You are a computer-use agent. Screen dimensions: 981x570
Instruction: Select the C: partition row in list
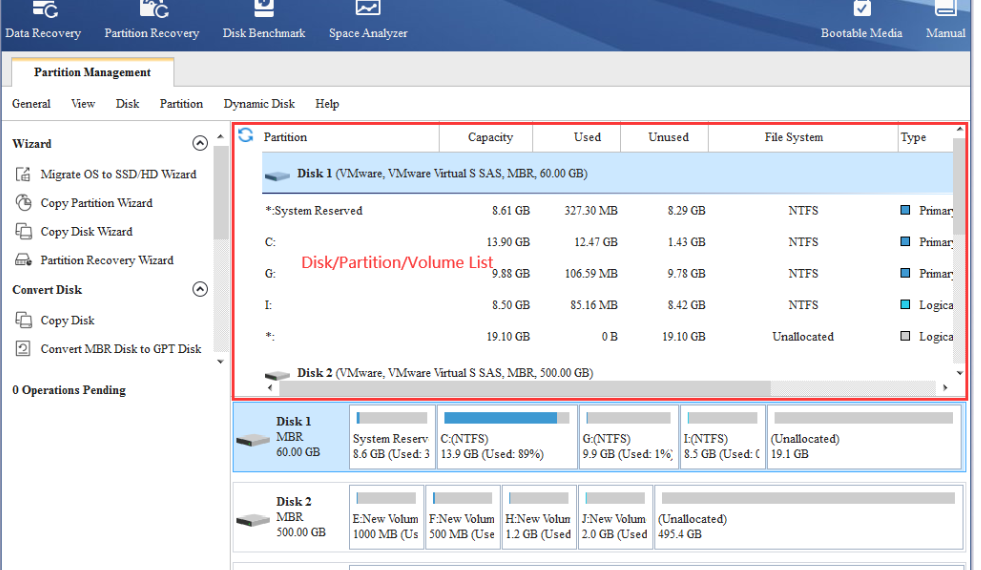point(607,242)
